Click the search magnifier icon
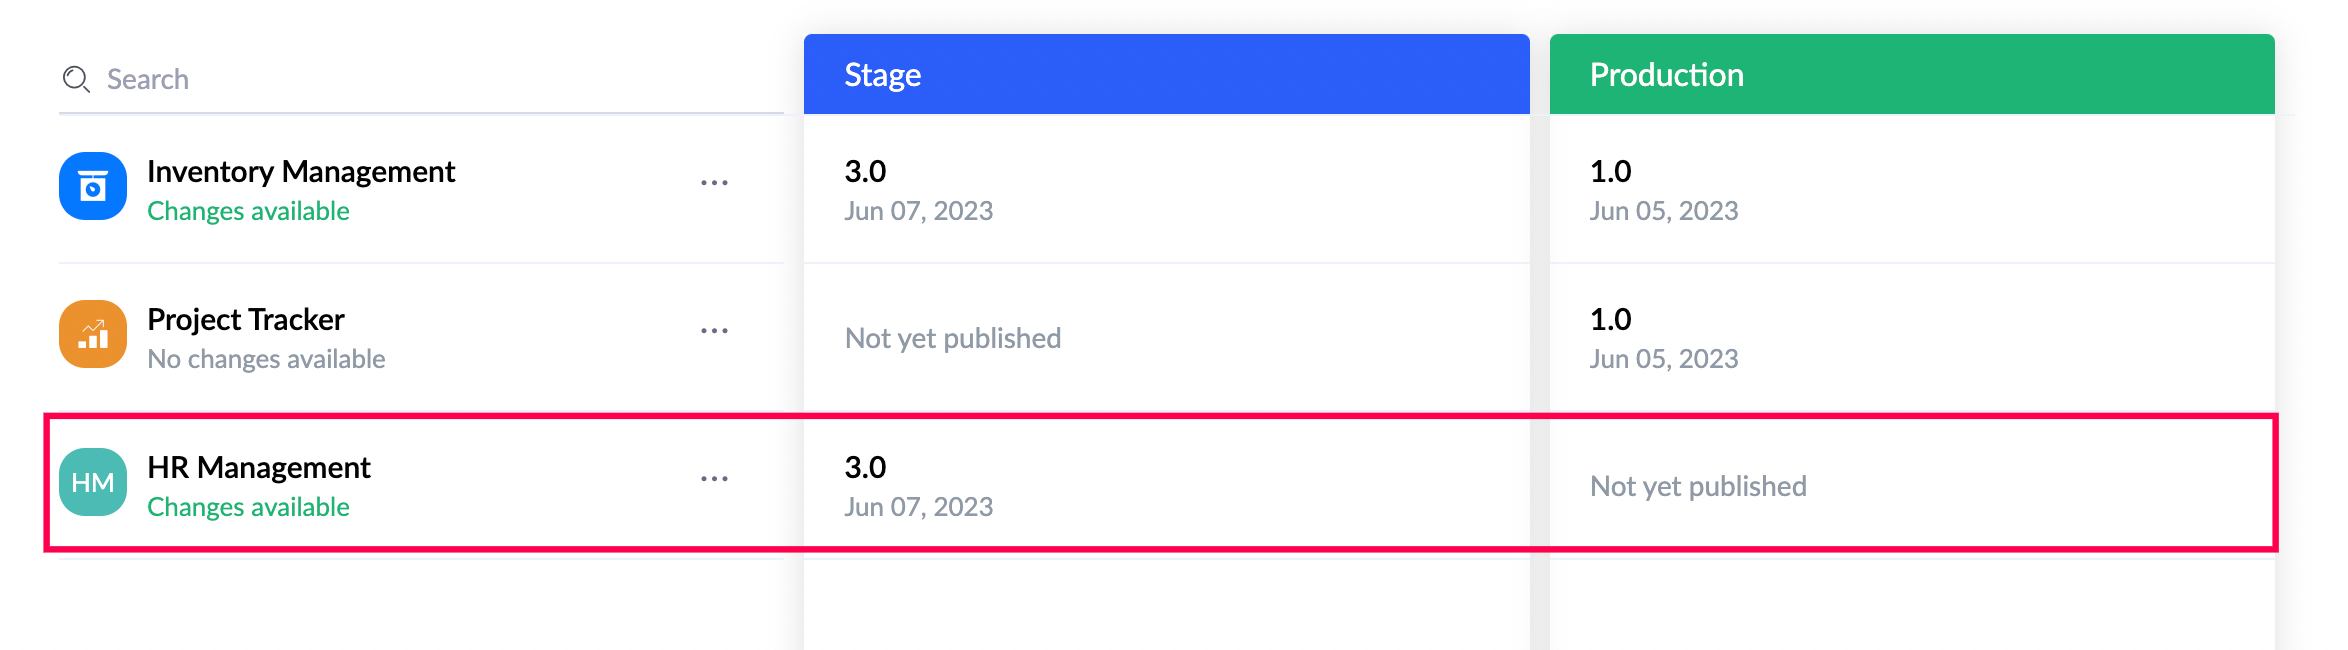 (x=76, y=79)
